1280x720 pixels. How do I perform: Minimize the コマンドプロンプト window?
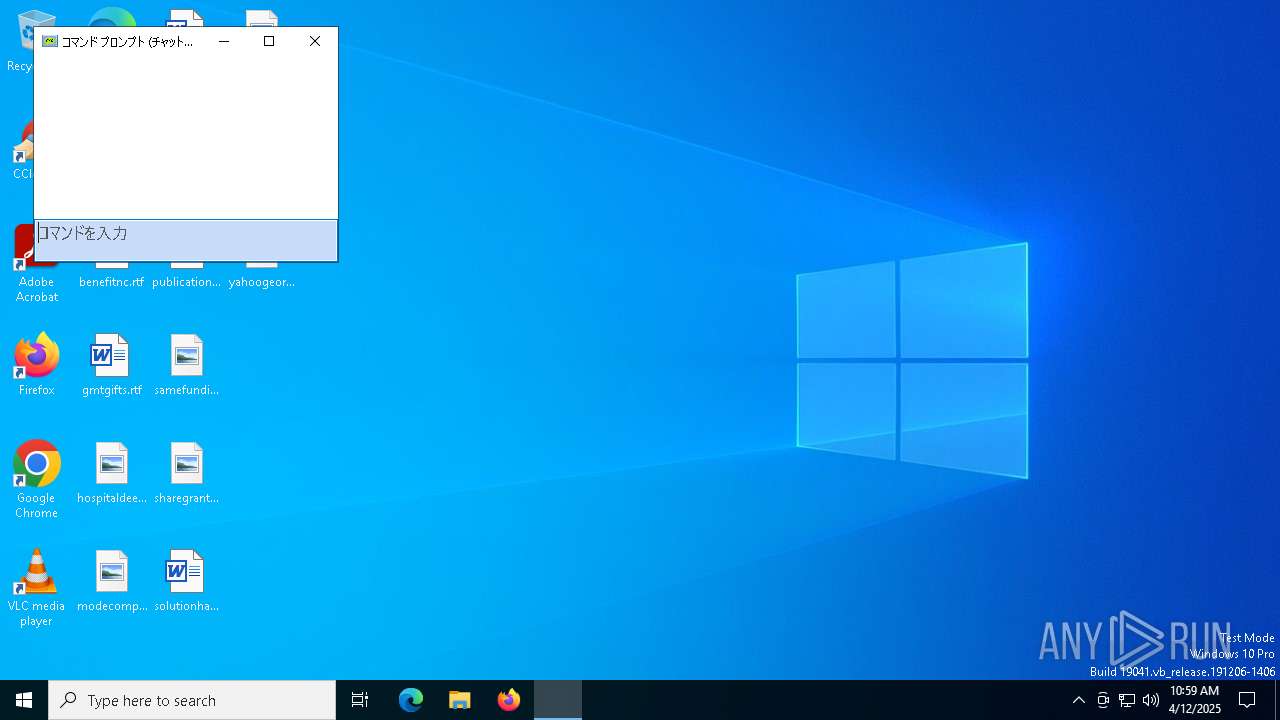pos(224,41)
